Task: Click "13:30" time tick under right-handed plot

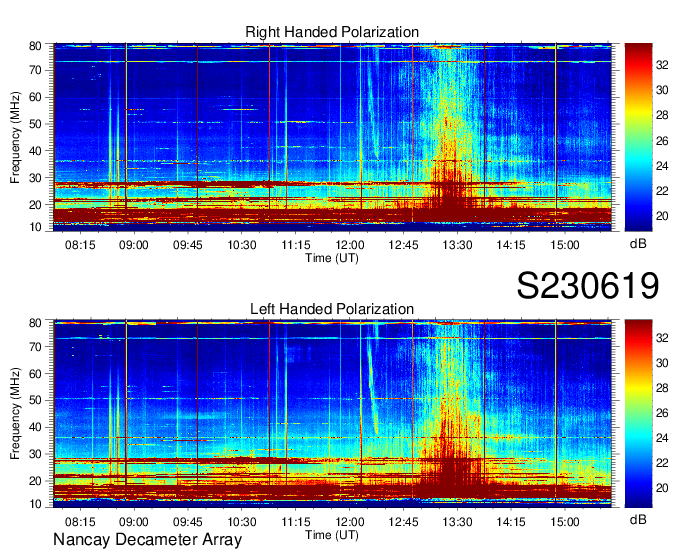Action: 457,245
